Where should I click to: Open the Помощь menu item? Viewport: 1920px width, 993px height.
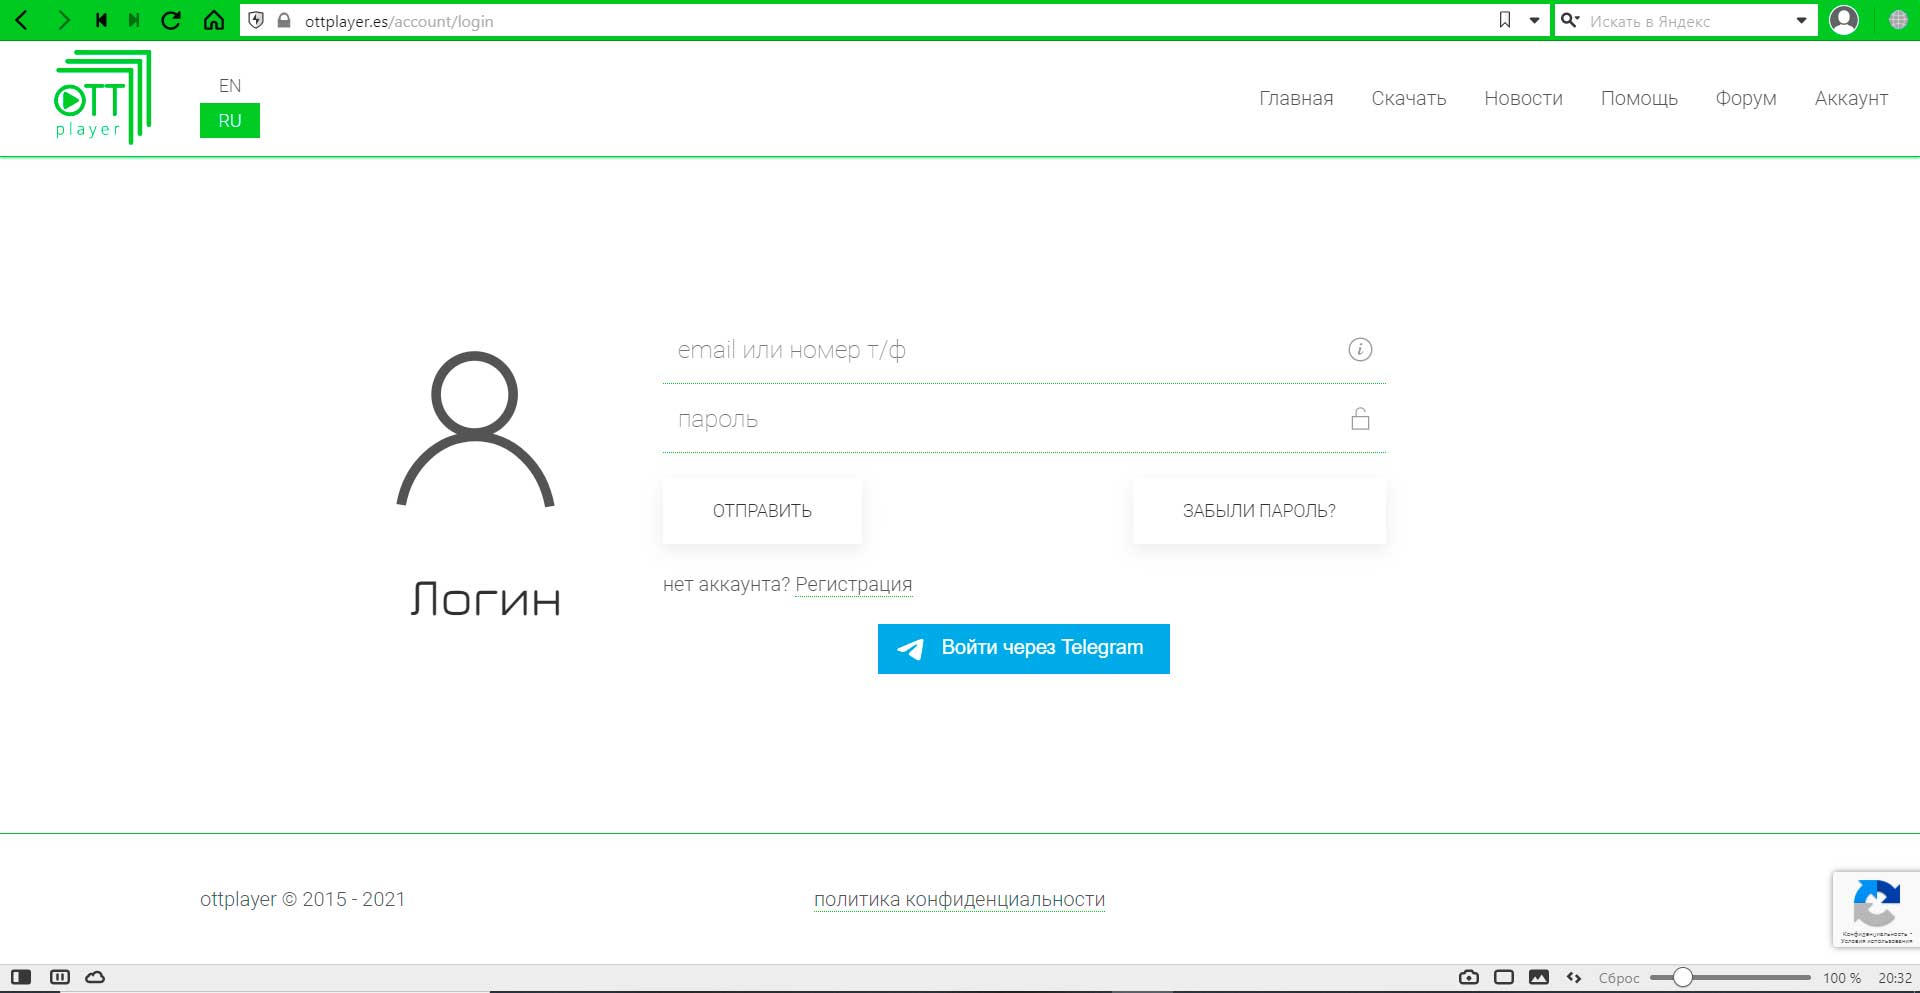tap(1639, 98)
